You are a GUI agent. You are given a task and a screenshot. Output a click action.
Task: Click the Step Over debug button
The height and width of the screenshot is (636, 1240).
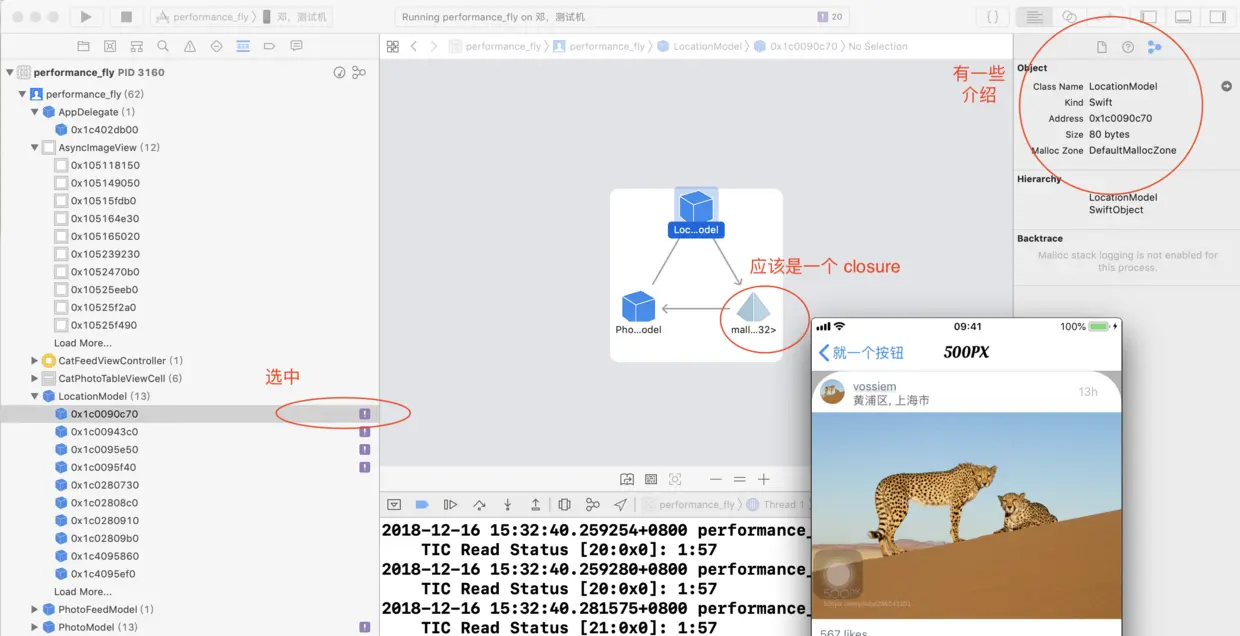pyautogui.click(x=479, y=505)
